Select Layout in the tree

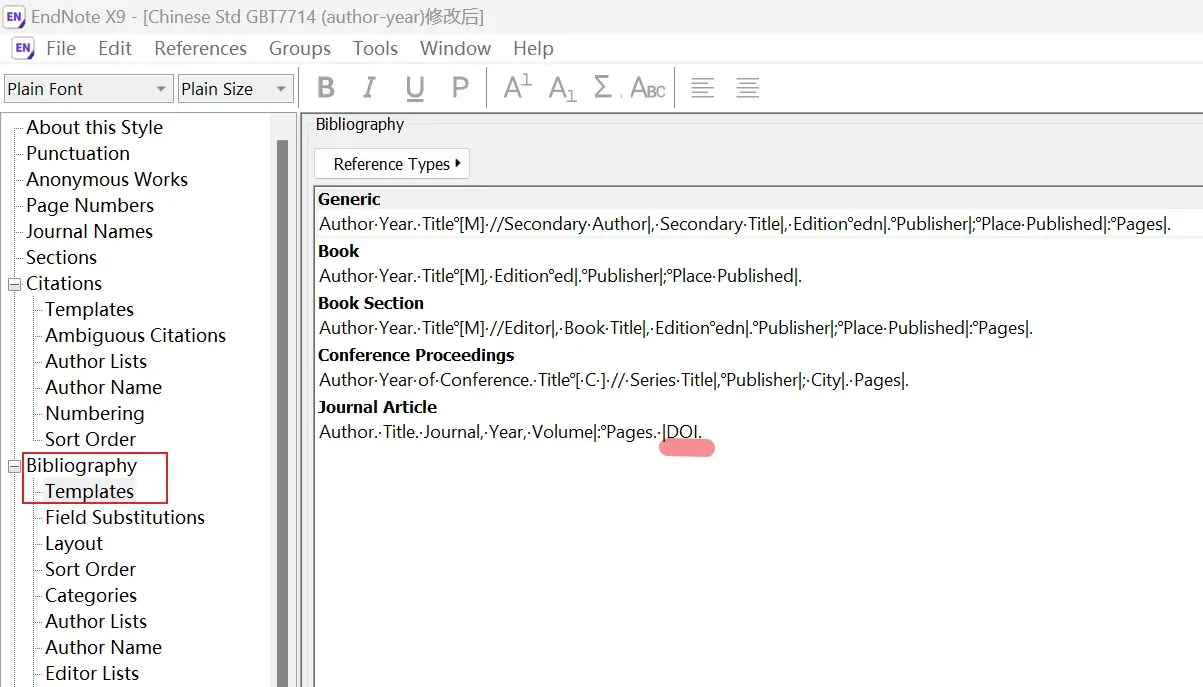(74, 543)
